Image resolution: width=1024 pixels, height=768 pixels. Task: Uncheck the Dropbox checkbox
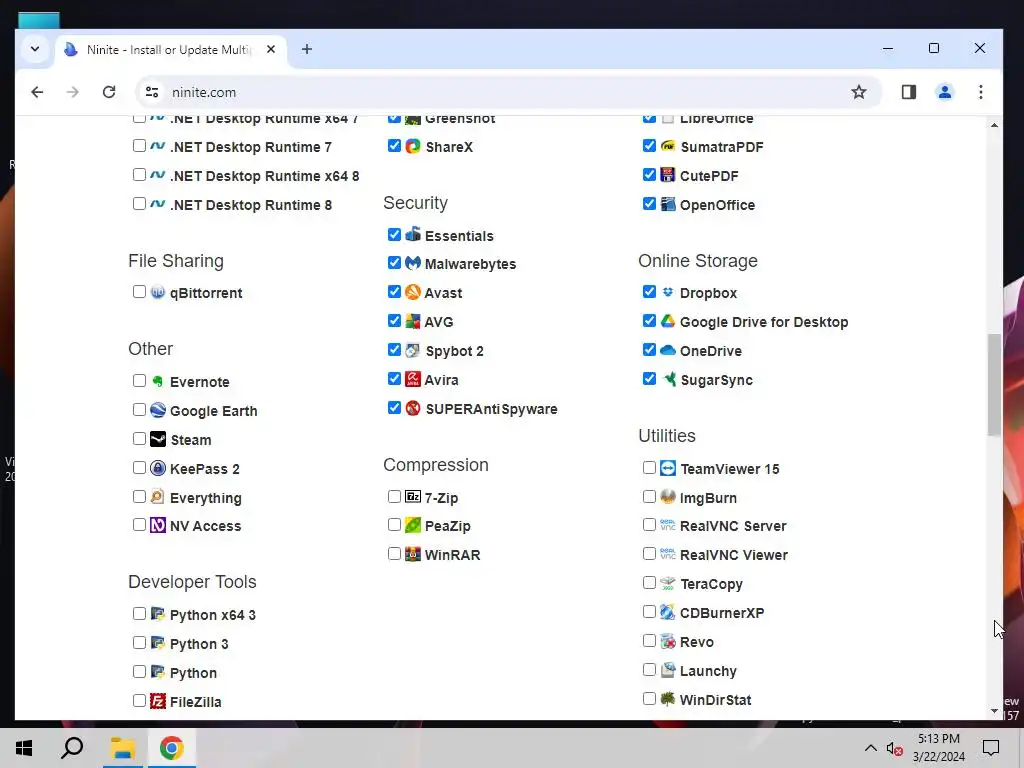tap(649, 291)
